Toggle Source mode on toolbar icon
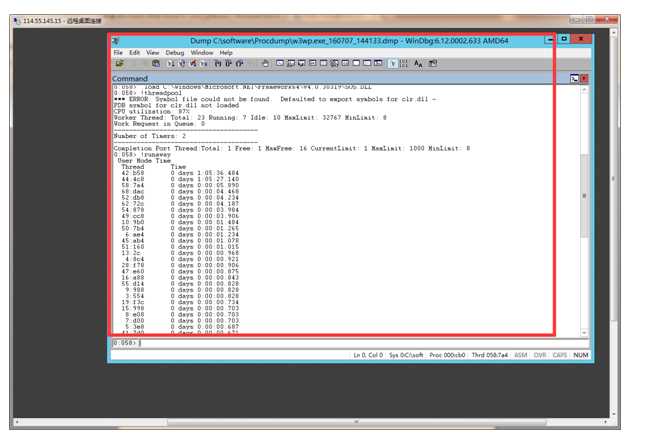This screenshot has height=444, width=653. [393, 63]
